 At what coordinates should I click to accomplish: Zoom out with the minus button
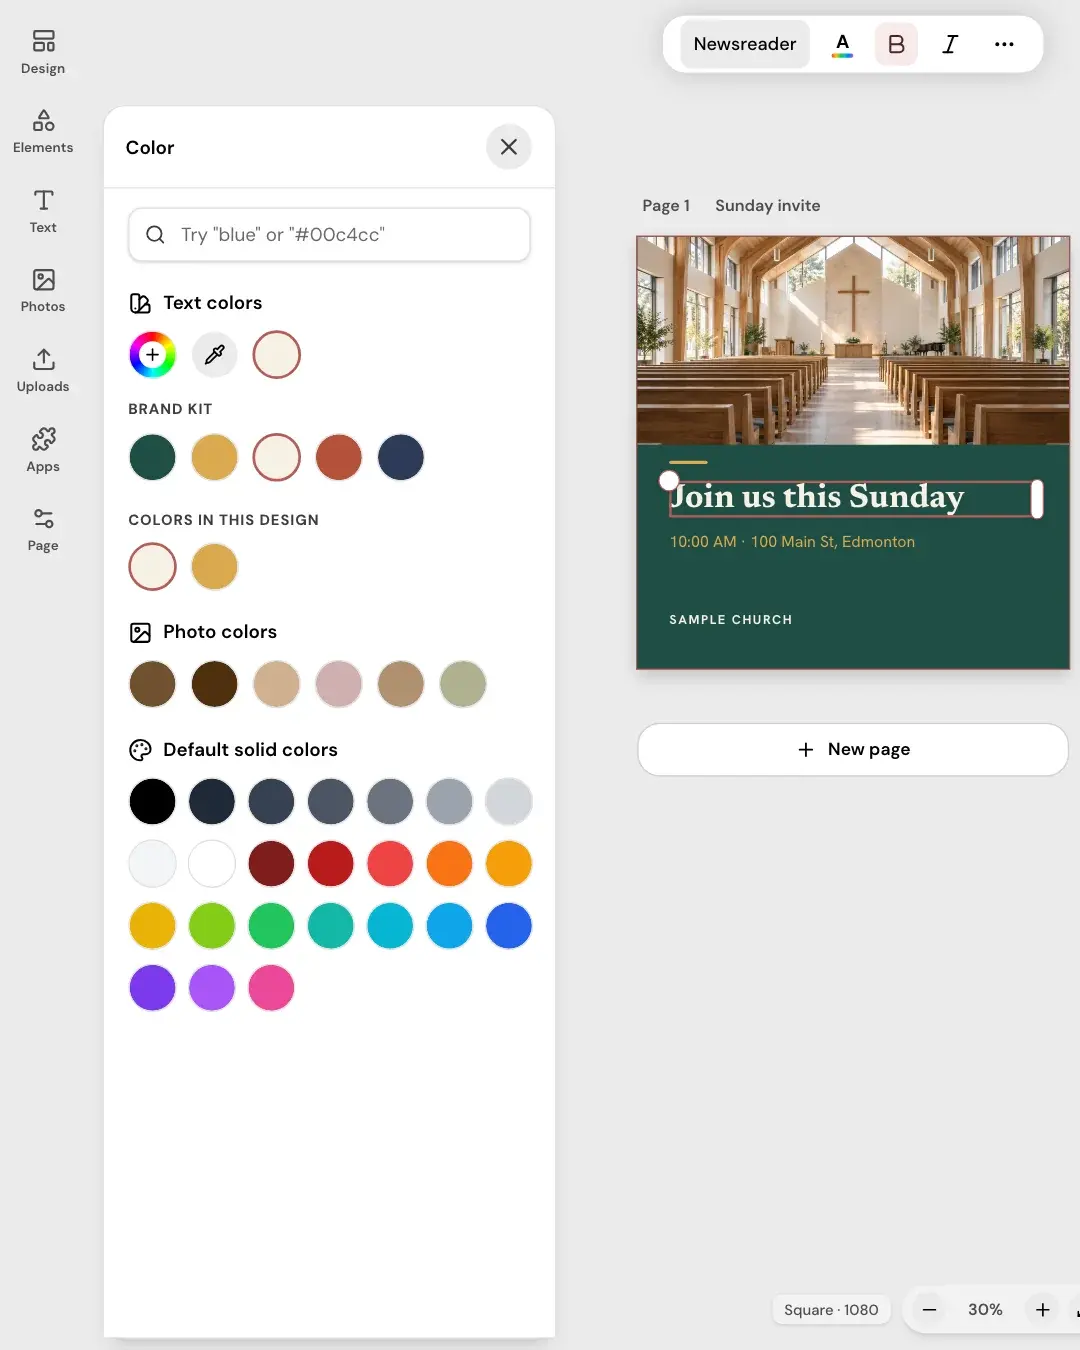pyautogui.click(x=929, y=1310)
